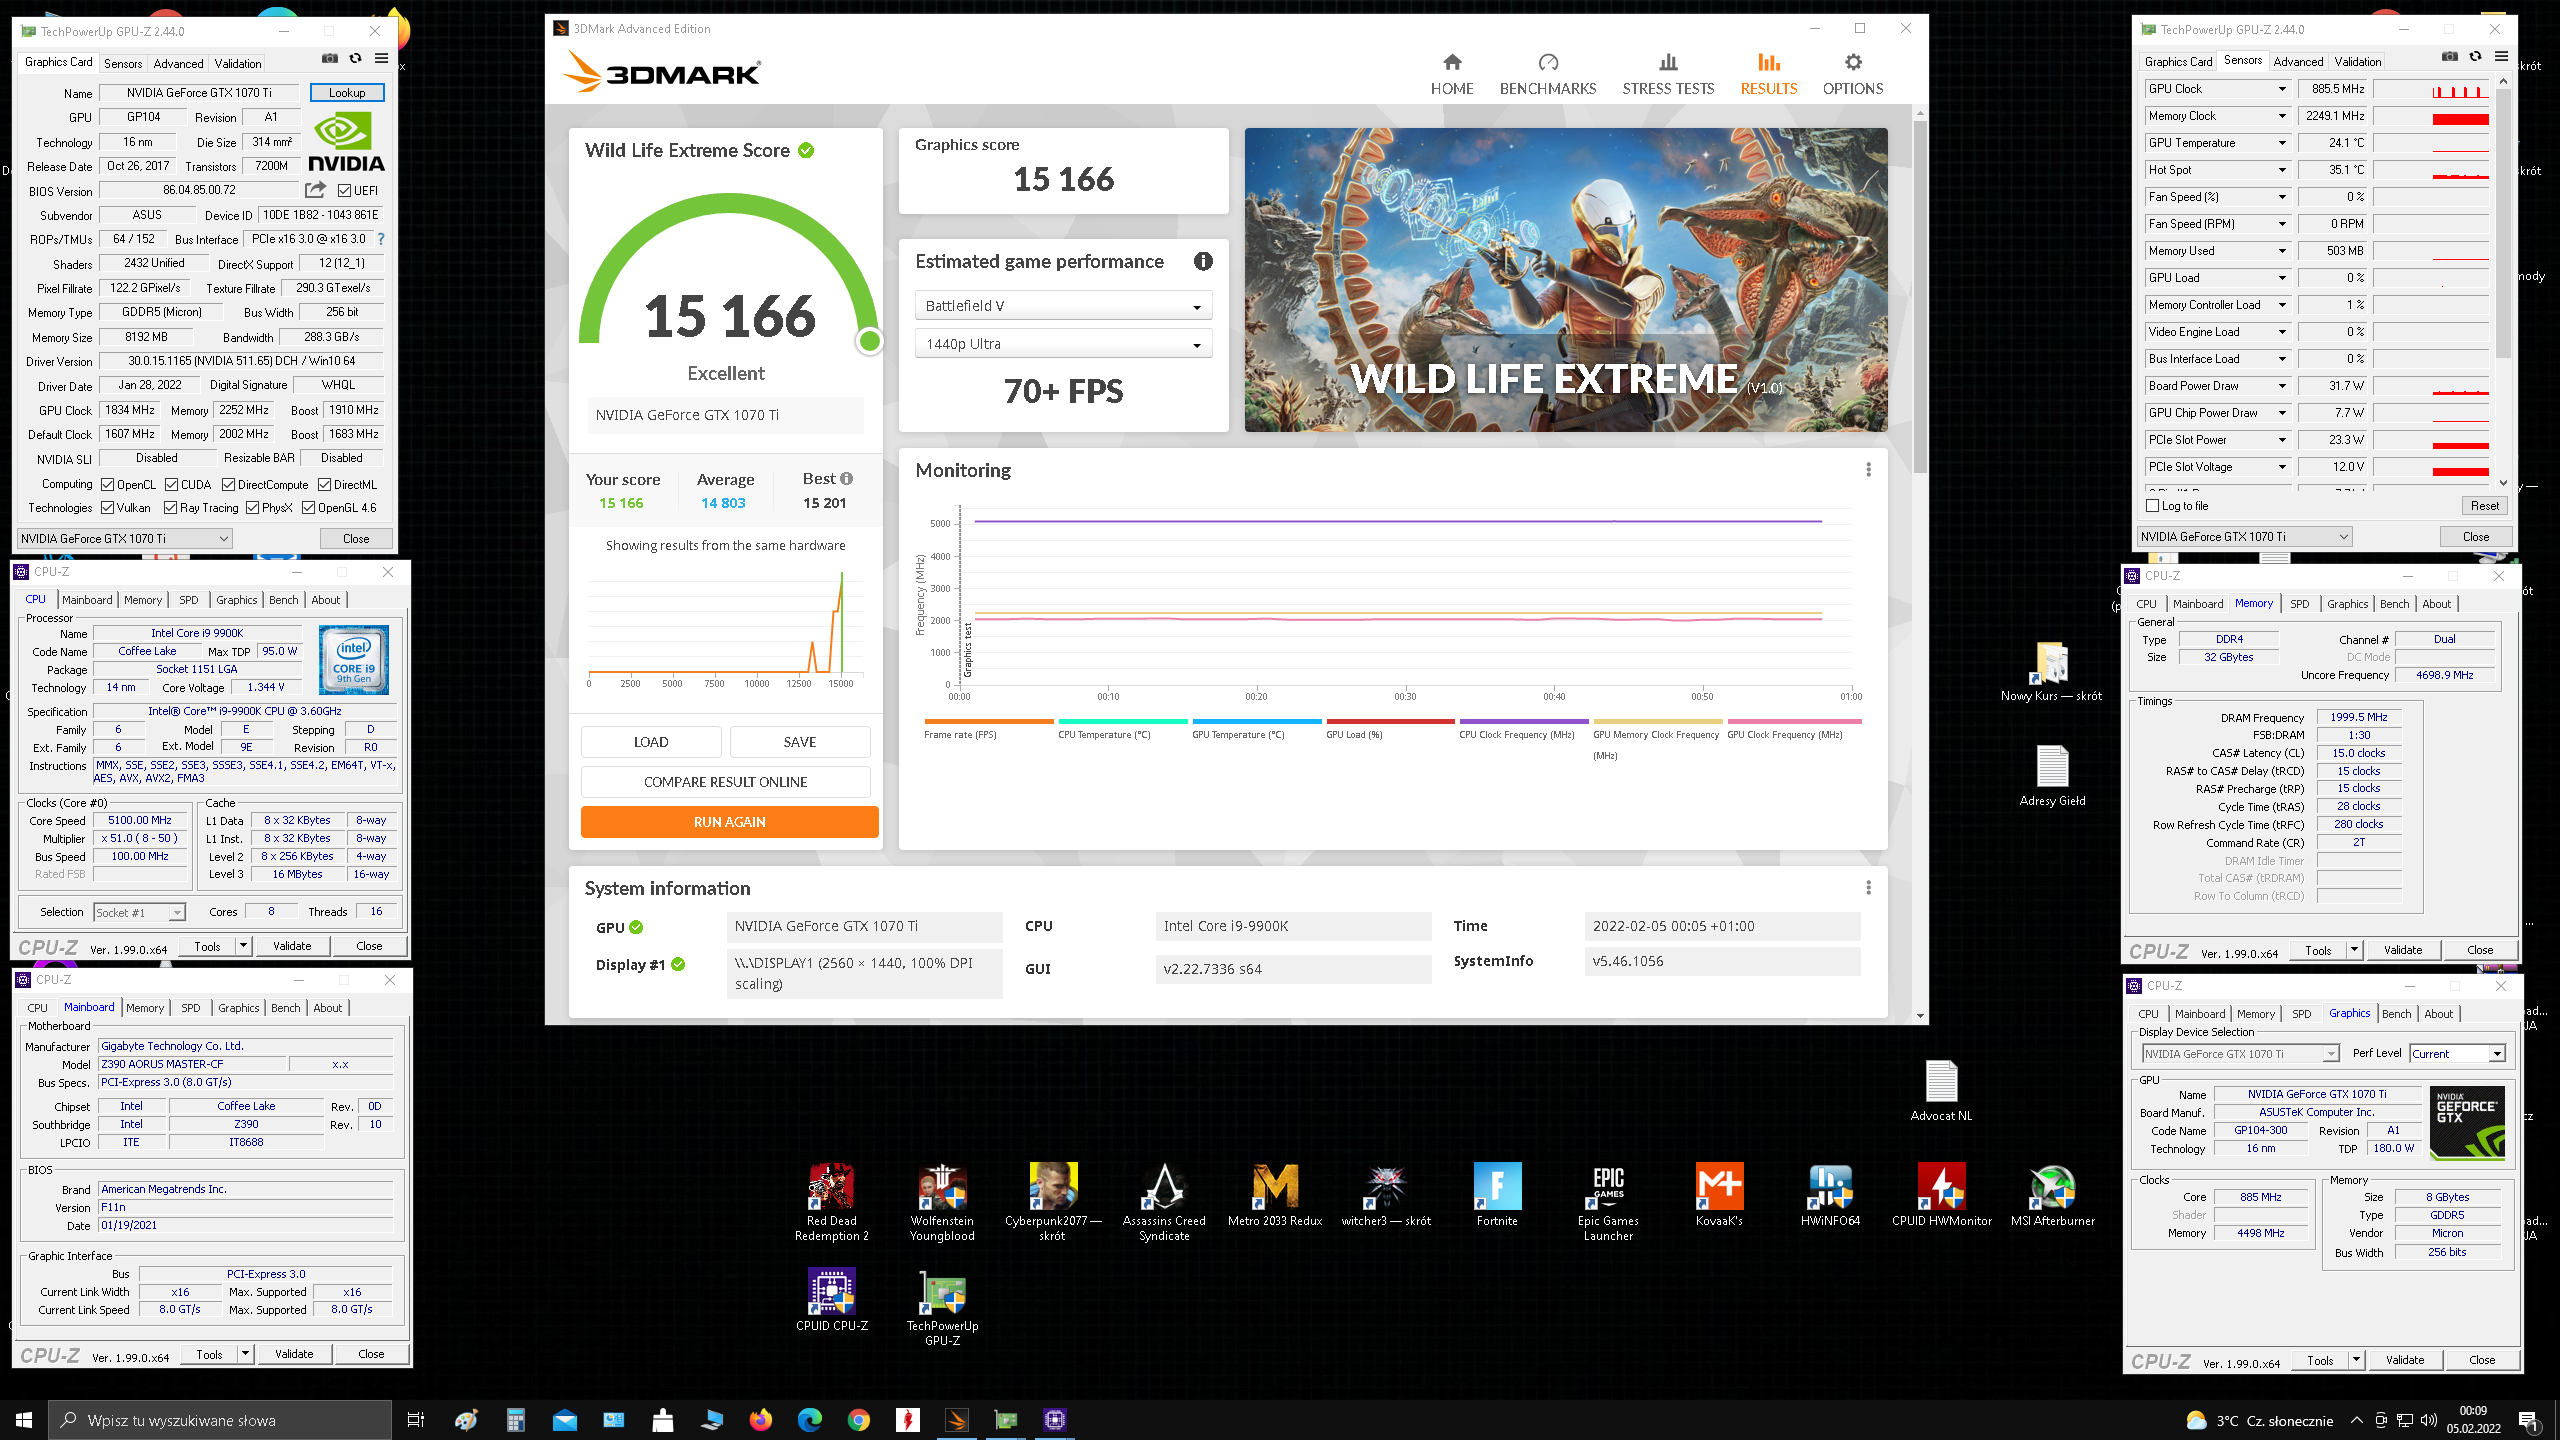This screenshot has height=1440, width=2560.
Task: Open CPUID HWMonitor desktop icon
Action: [1941, 1196]
